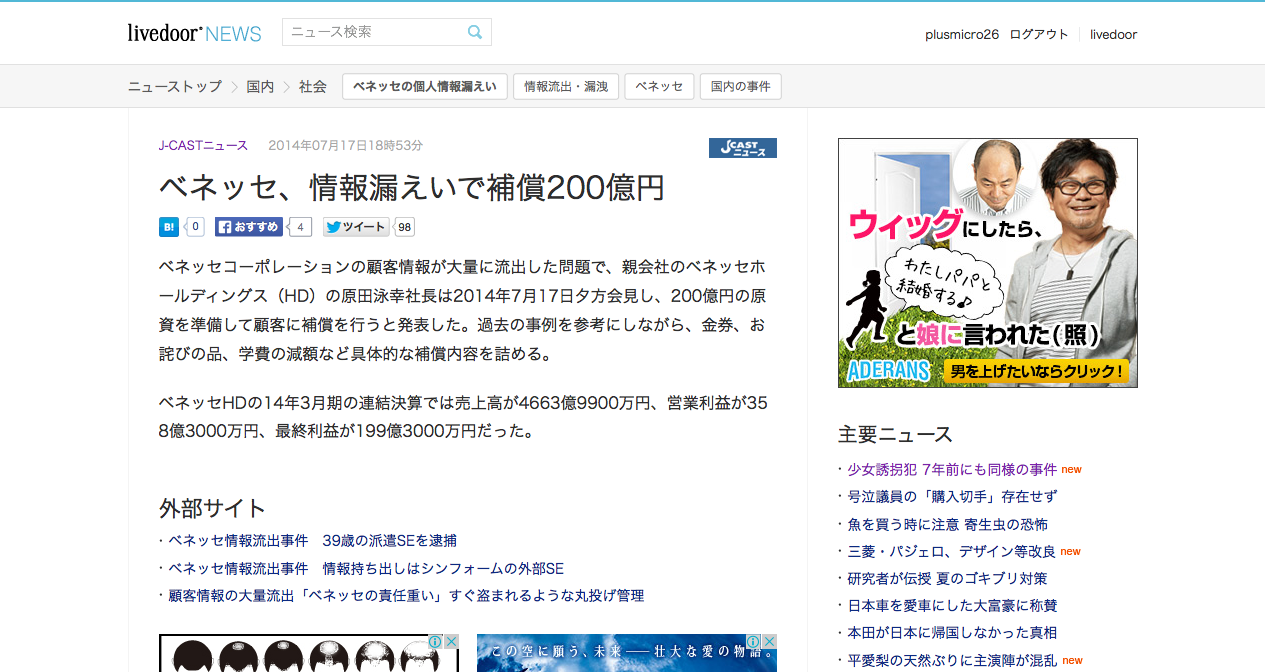
Task: Open news 研究者が伝授 夏のゴキブリ対策
Action: (947, 578)
